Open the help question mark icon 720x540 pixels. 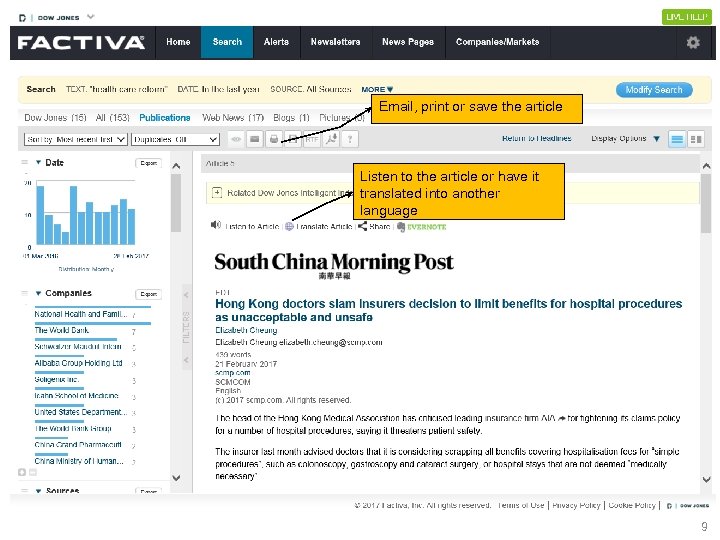350,139
